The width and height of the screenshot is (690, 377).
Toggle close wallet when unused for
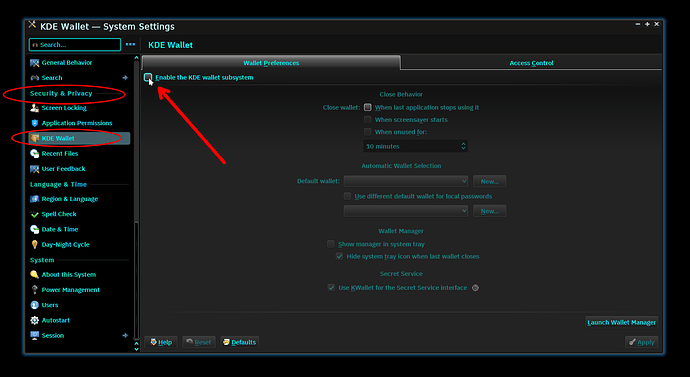tap(367, 132)
